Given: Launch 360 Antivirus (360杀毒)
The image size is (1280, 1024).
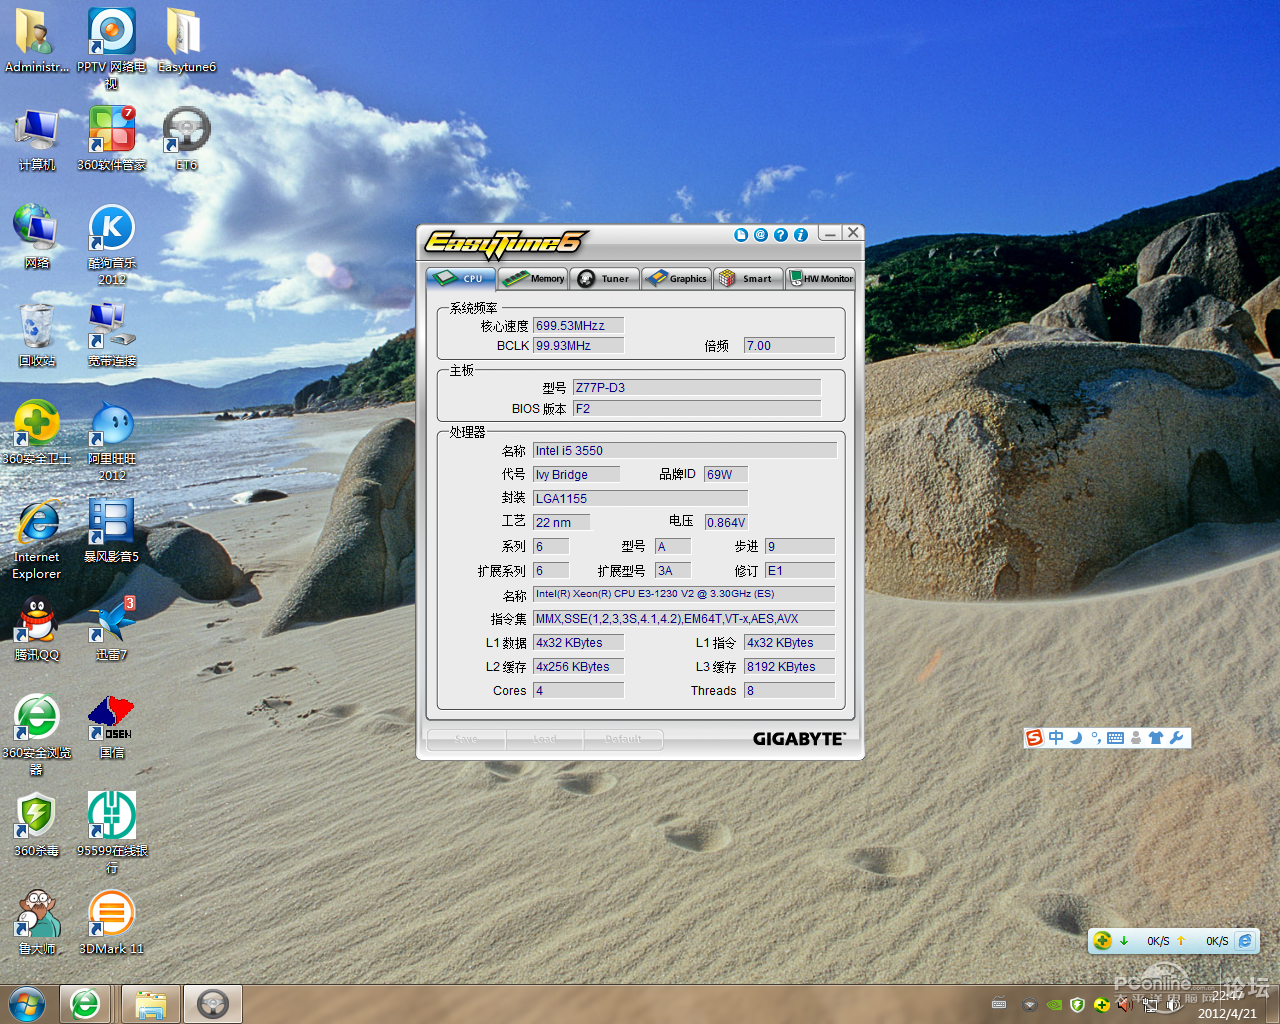Looking at the screenshot, I should [37, 825].
